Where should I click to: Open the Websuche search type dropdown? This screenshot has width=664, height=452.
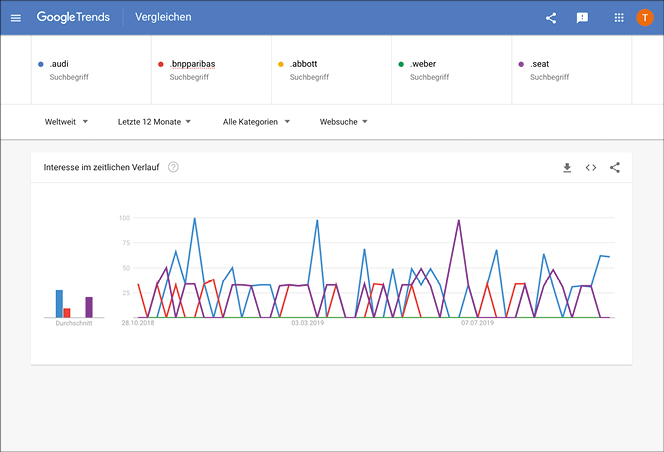pos(343,122)
